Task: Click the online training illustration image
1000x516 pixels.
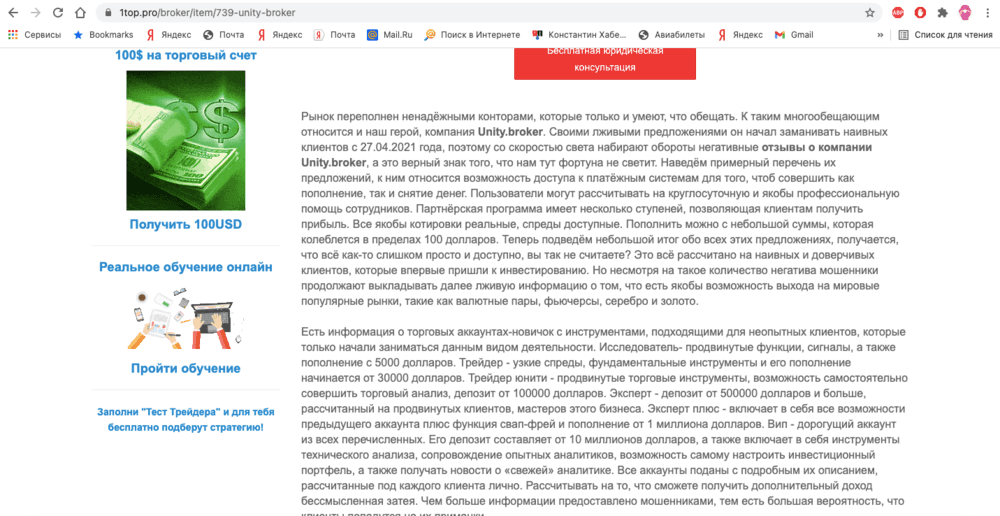Action: pos(186,318)
